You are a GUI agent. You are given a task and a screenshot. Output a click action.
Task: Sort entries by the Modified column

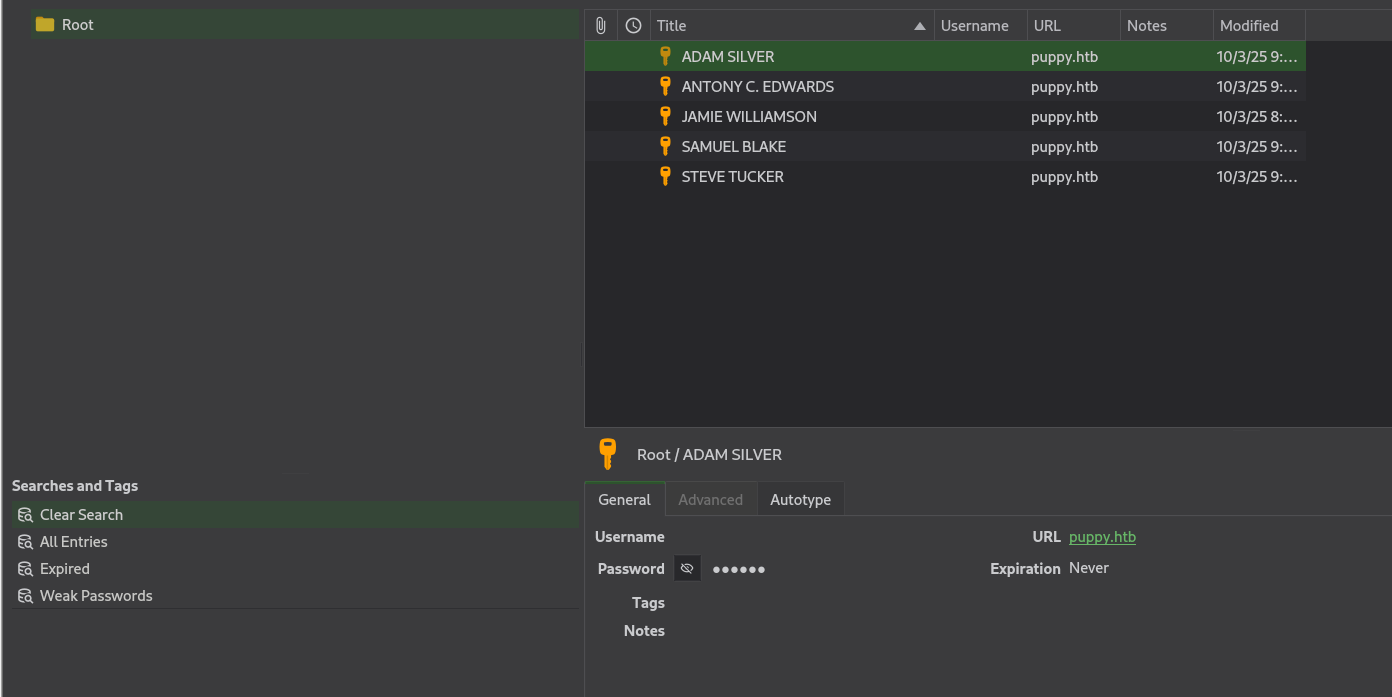click(1249, 26)
